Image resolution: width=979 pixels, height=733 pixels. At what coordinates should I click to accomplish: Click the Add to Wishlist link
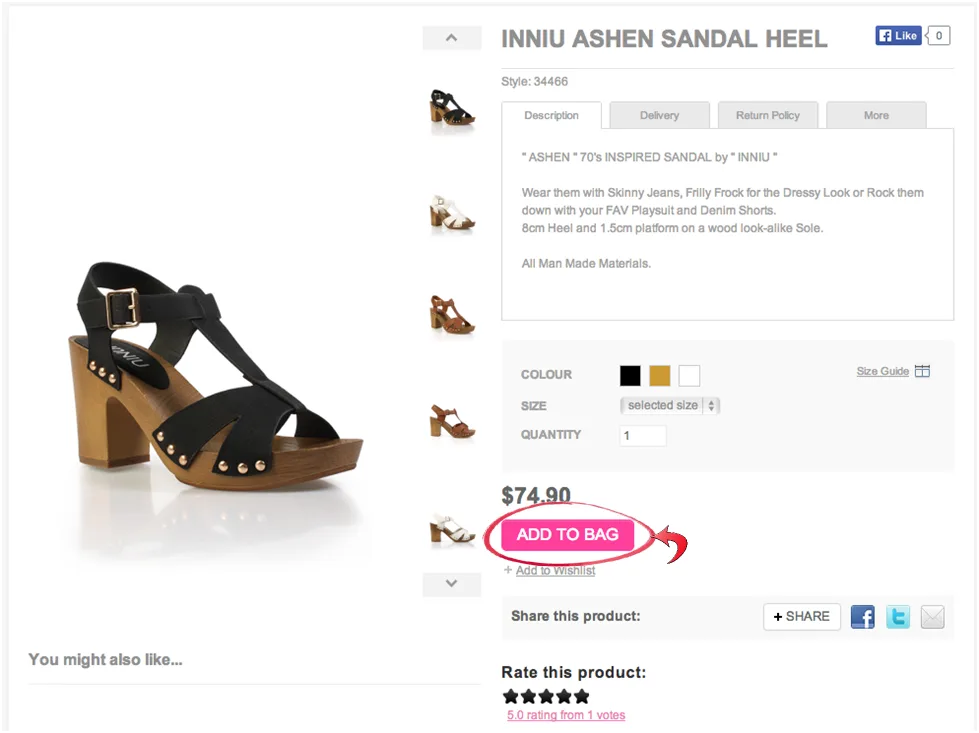(x=555, y=570)
